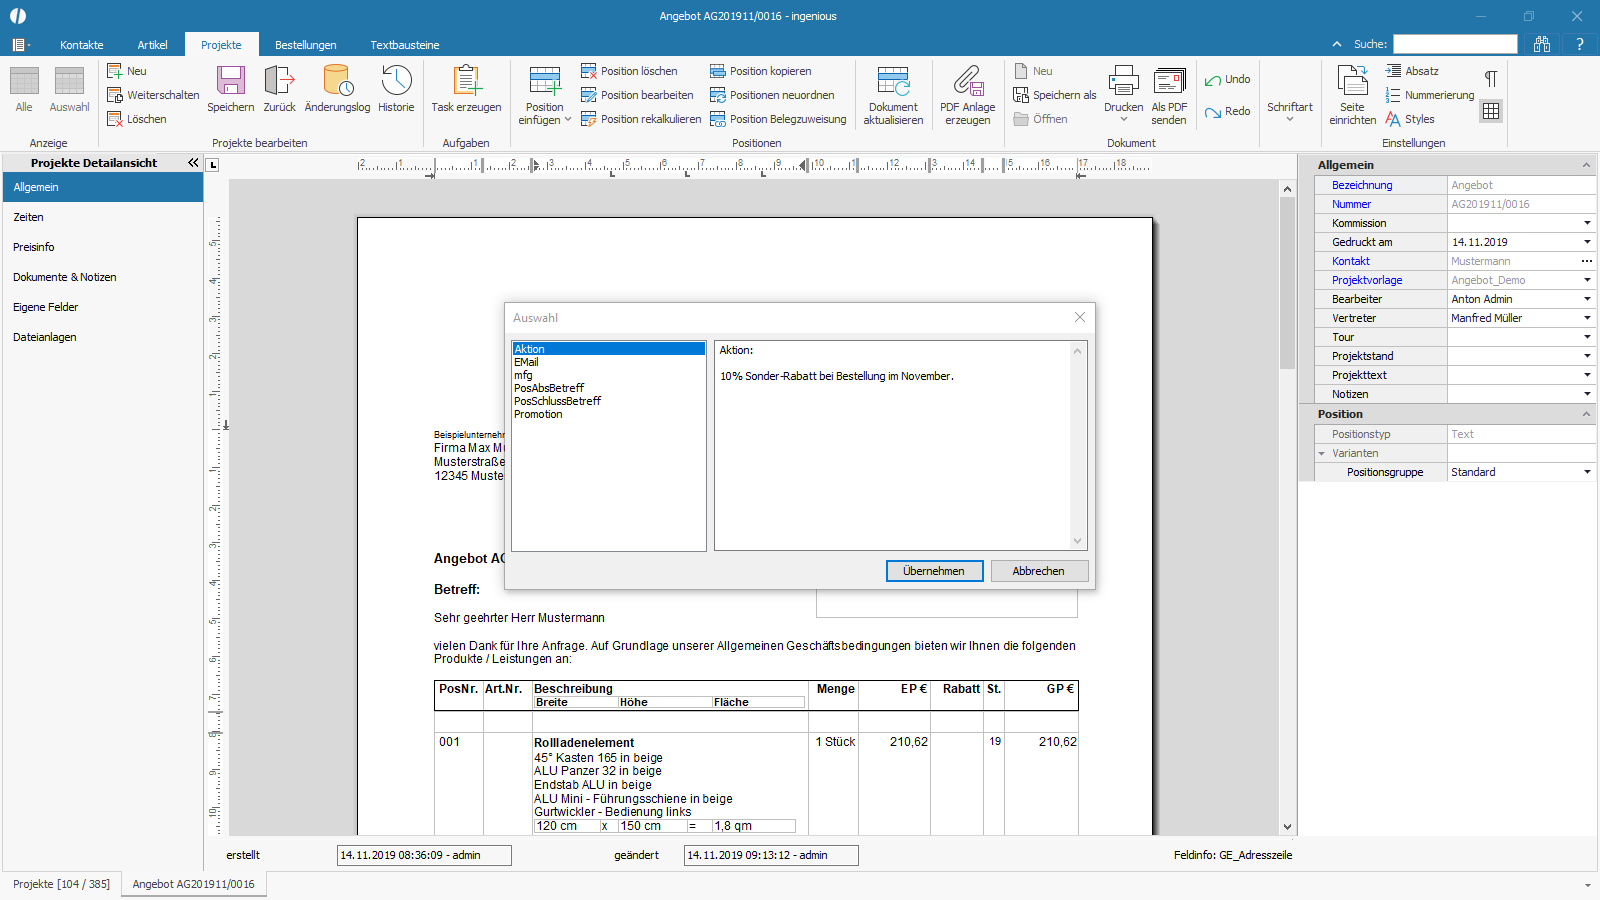The height and width of the screenshot is (900, 1600).
Task: Click the table grid icon in Einstellungen
Action: [1491, 111]
